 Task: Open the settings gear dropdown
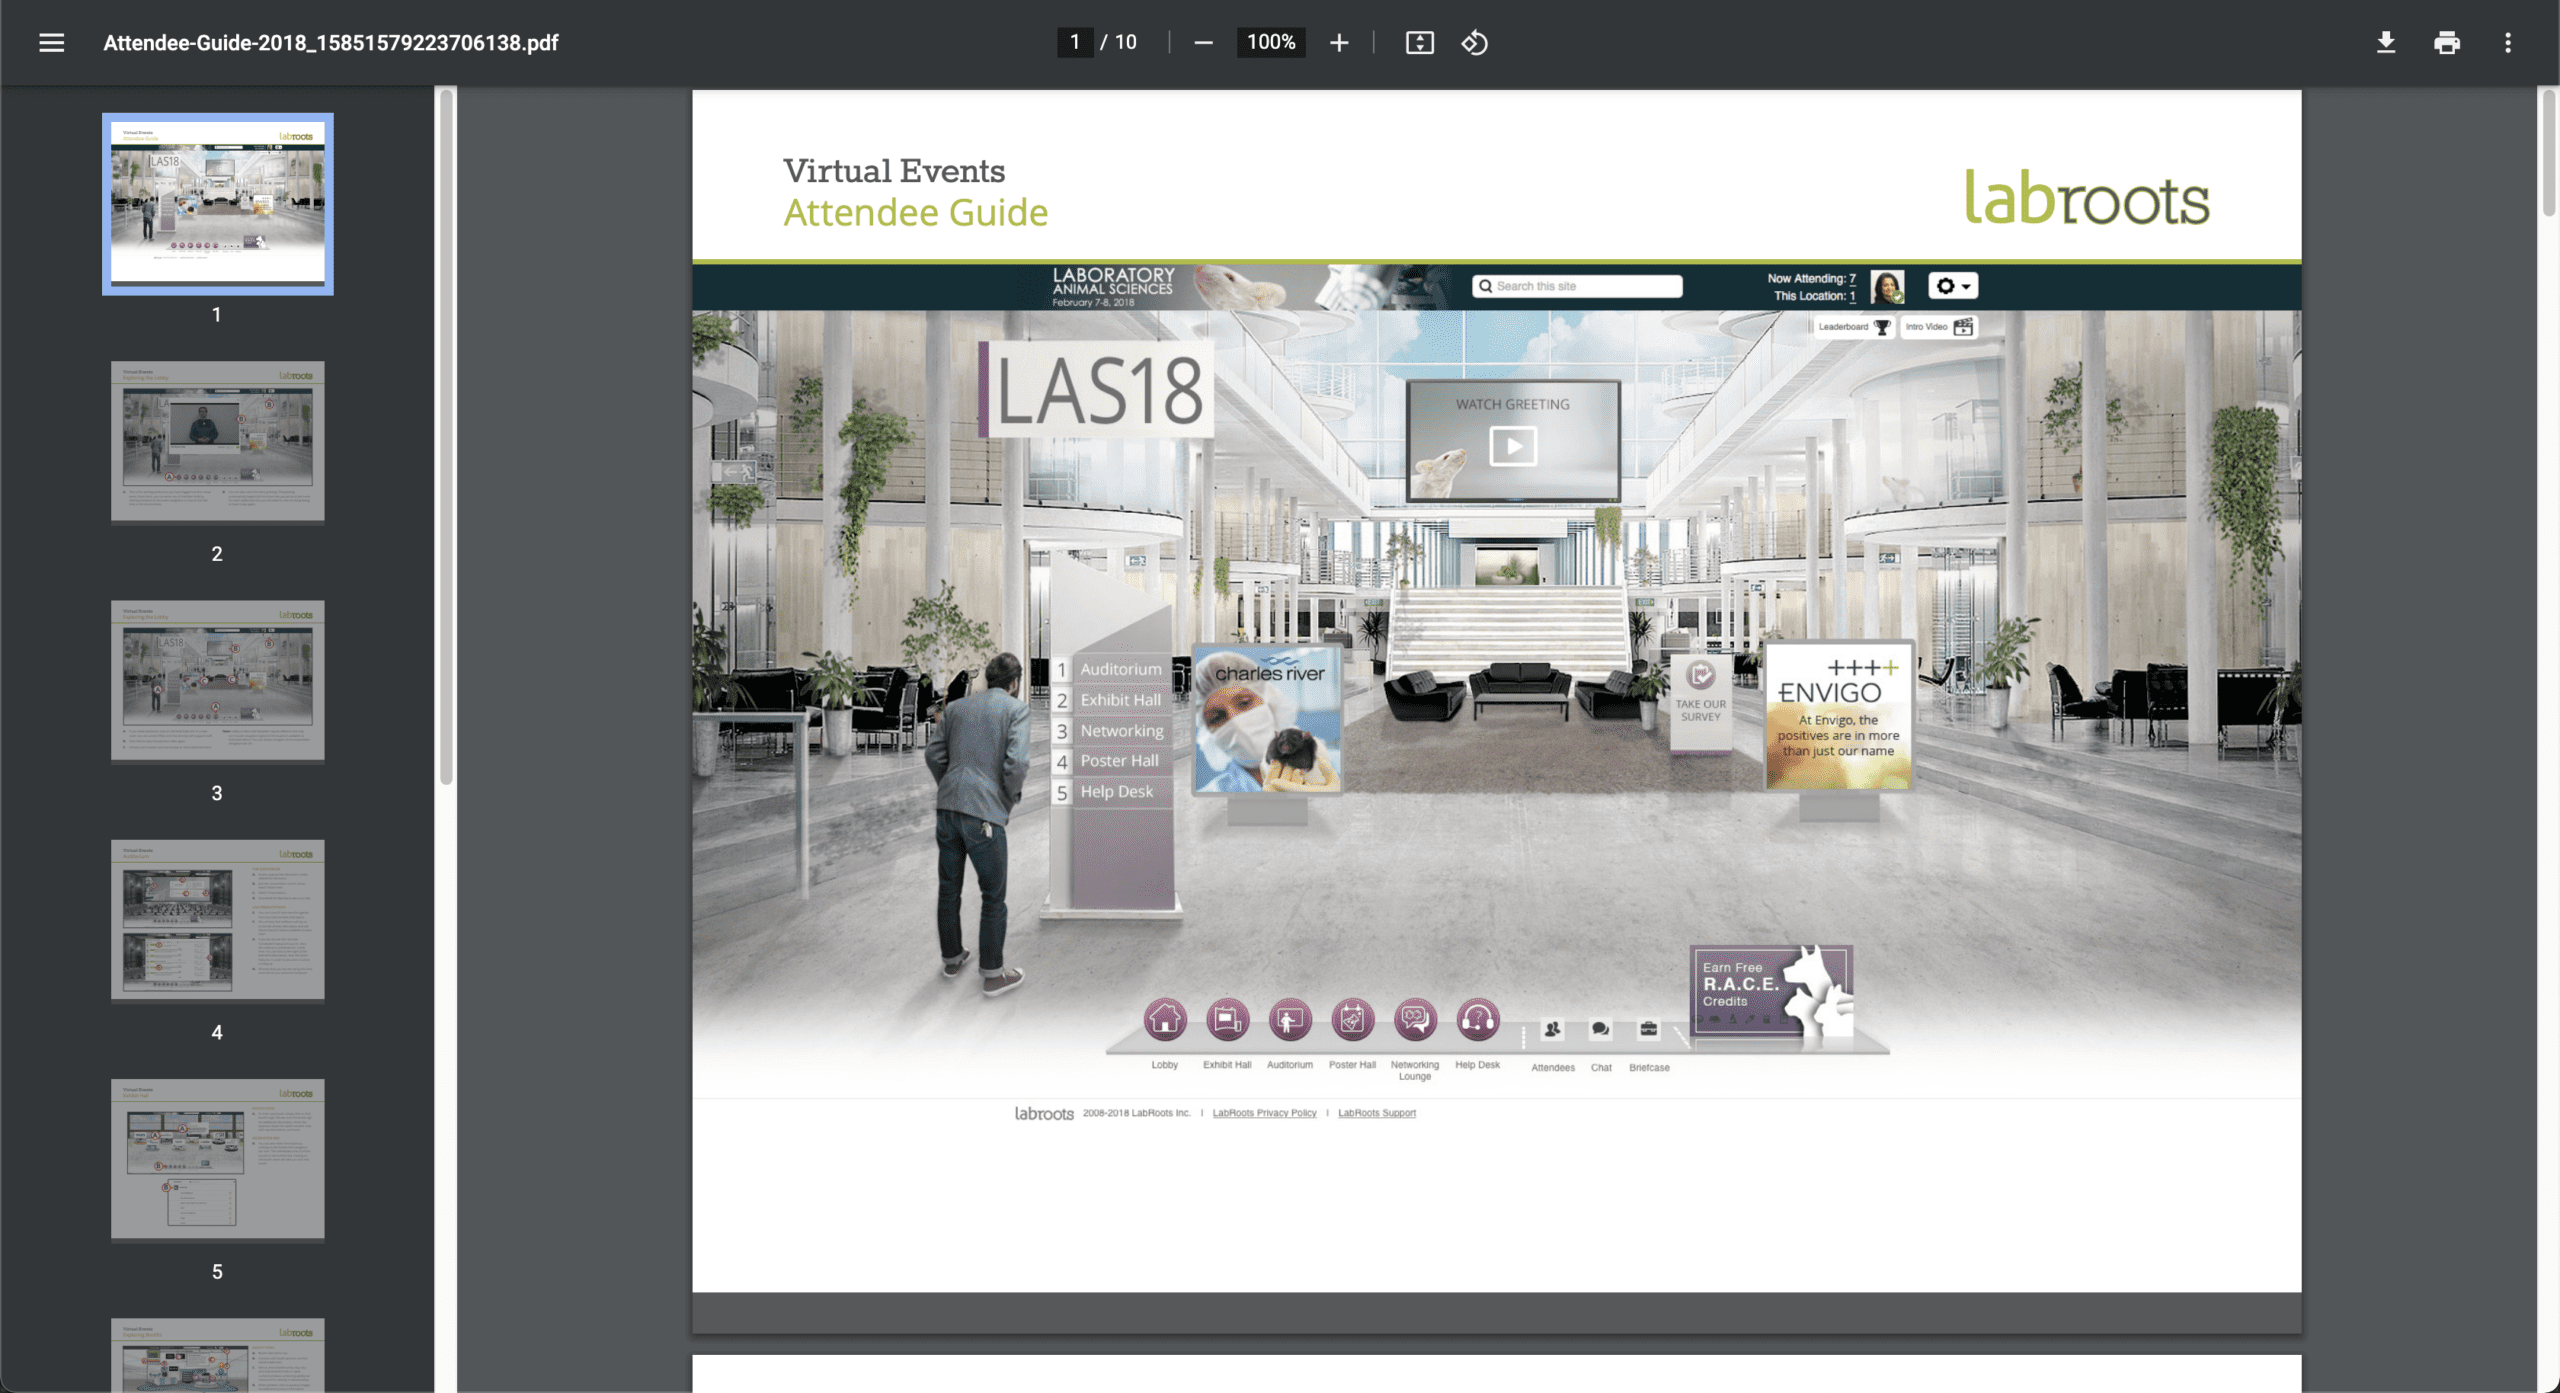coord(1953,286)
